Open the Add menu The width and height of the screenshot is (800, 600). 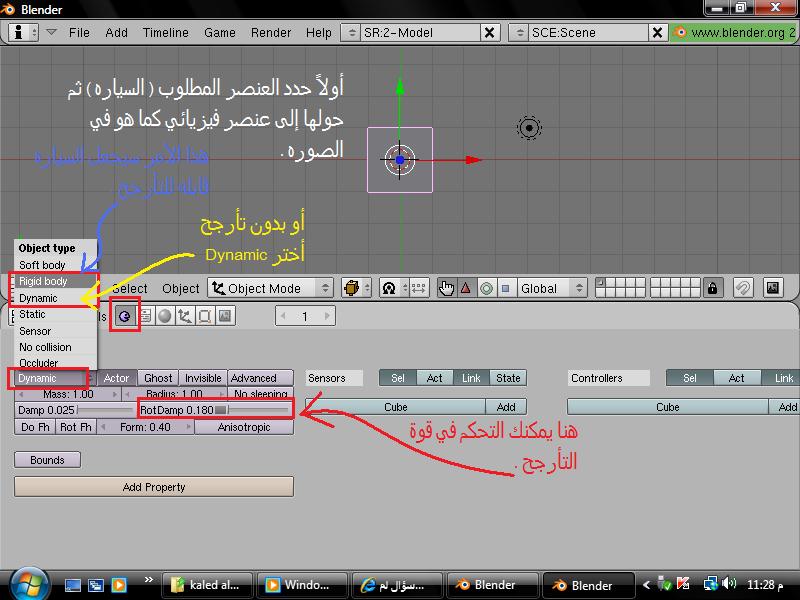coord(116,33)
